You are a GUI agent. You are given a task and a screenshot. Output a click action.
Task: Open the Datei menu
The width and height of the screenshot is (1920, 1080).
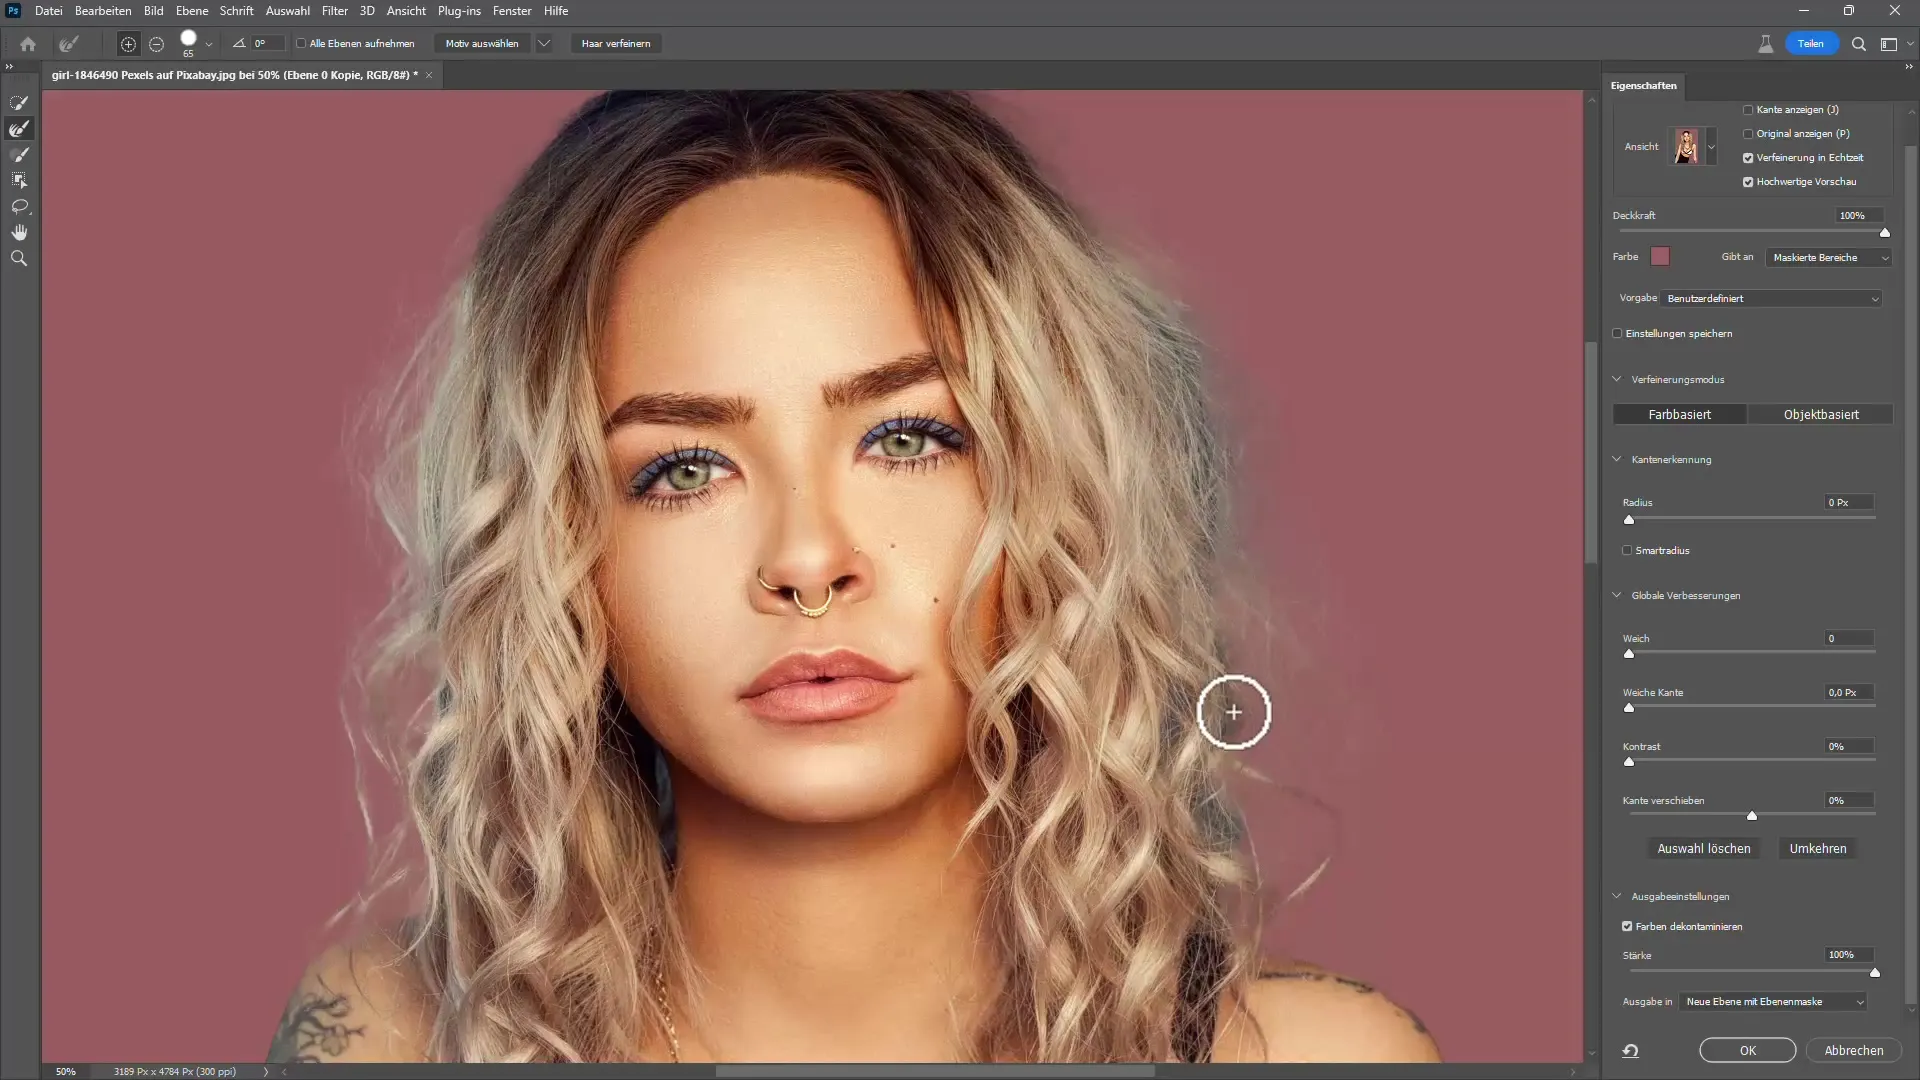point(48,11)
